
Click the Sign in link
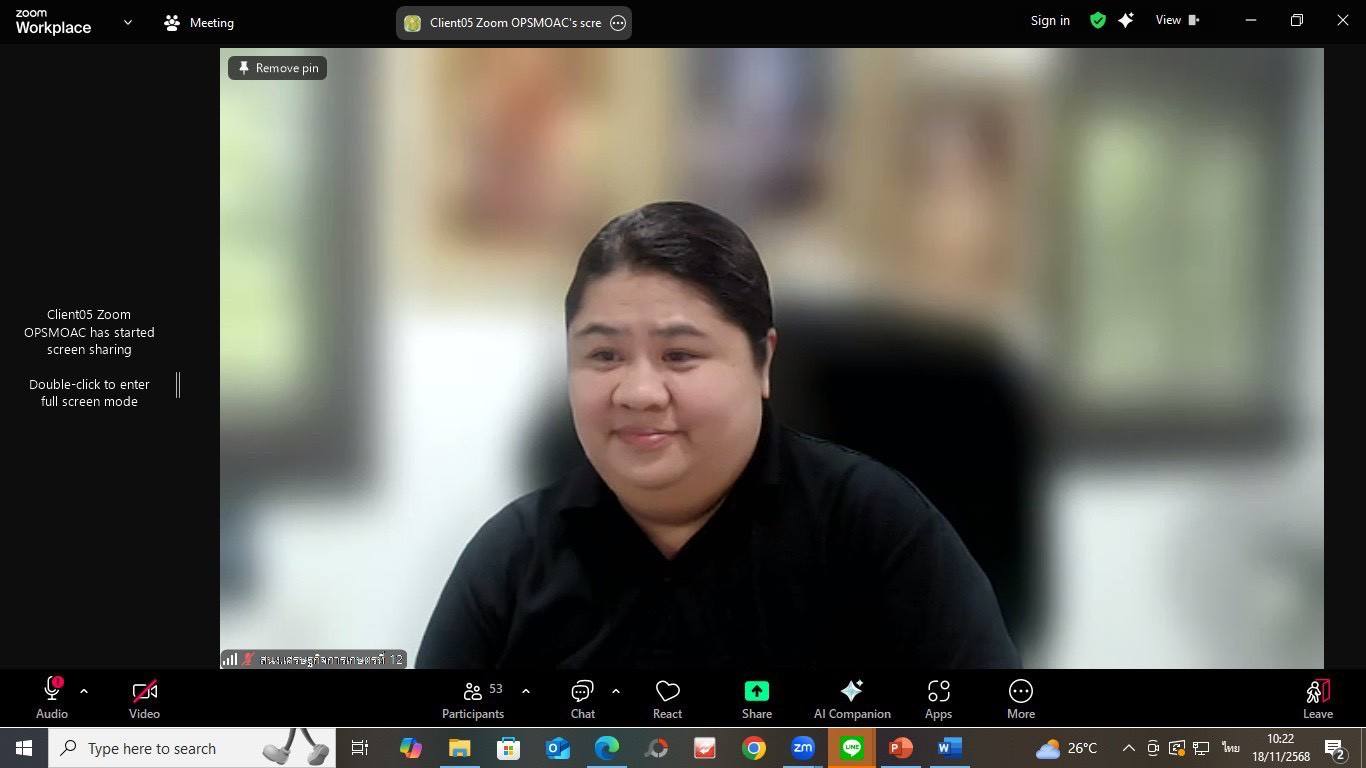pyautogui.click(x=1050, y=21)
